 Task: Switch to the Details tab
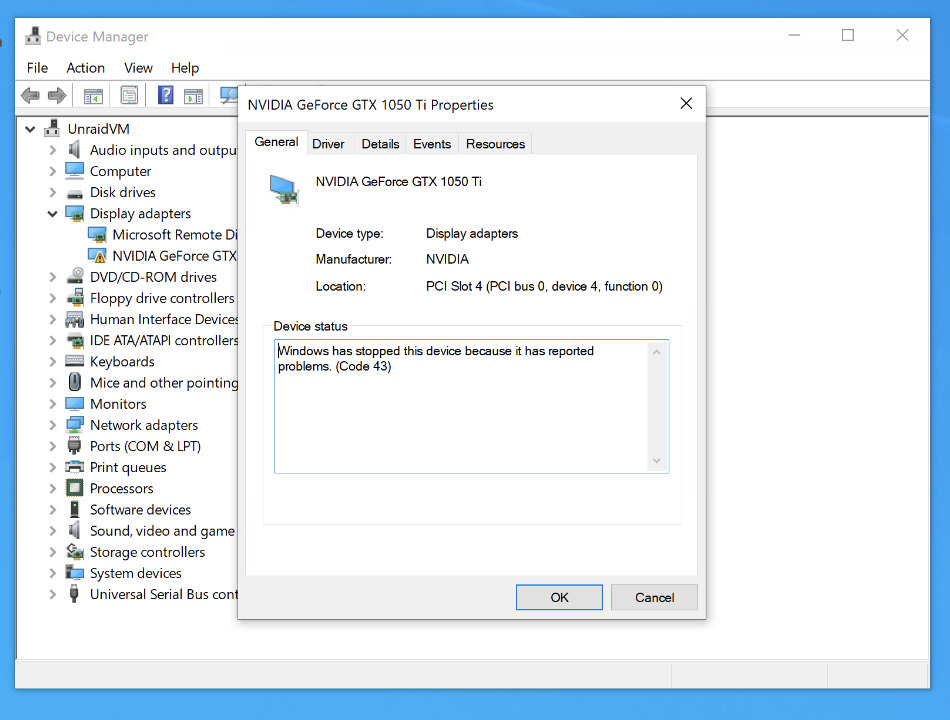coord(380,144)
